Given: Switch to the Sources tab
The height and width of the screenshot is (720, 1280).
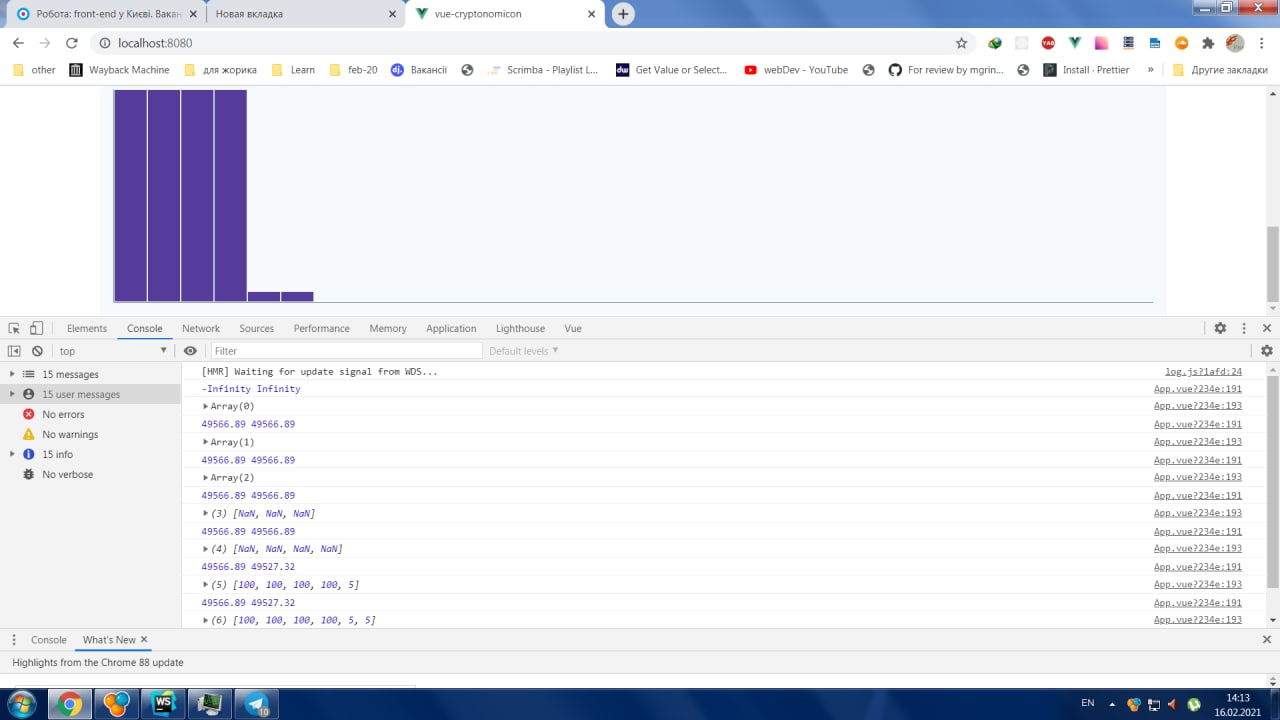Looking at the screenshot, I should 256,328.
